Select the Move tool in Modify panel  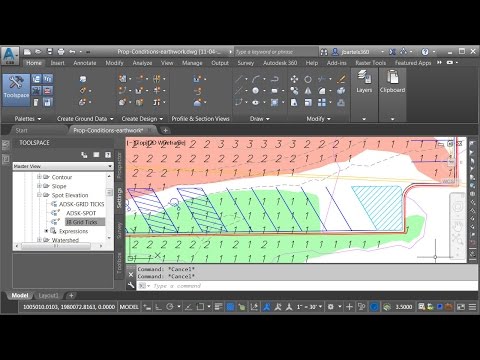click(294, 79)
